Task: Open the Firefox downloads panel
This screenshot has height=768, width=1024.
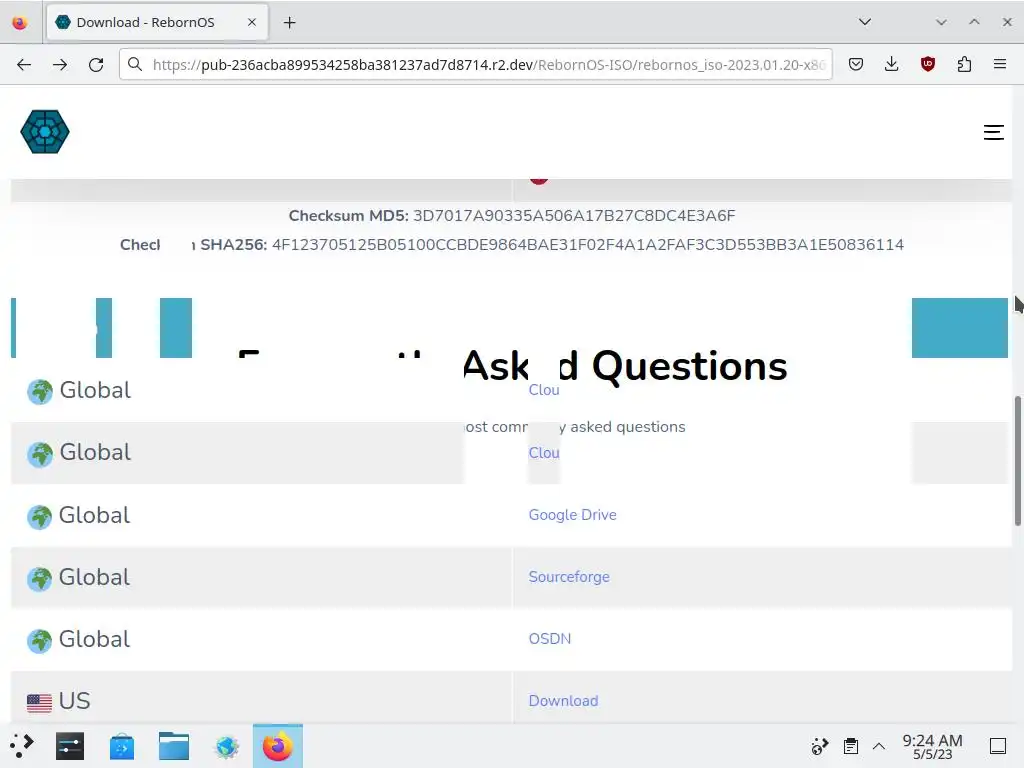Action: click(891, 64)
